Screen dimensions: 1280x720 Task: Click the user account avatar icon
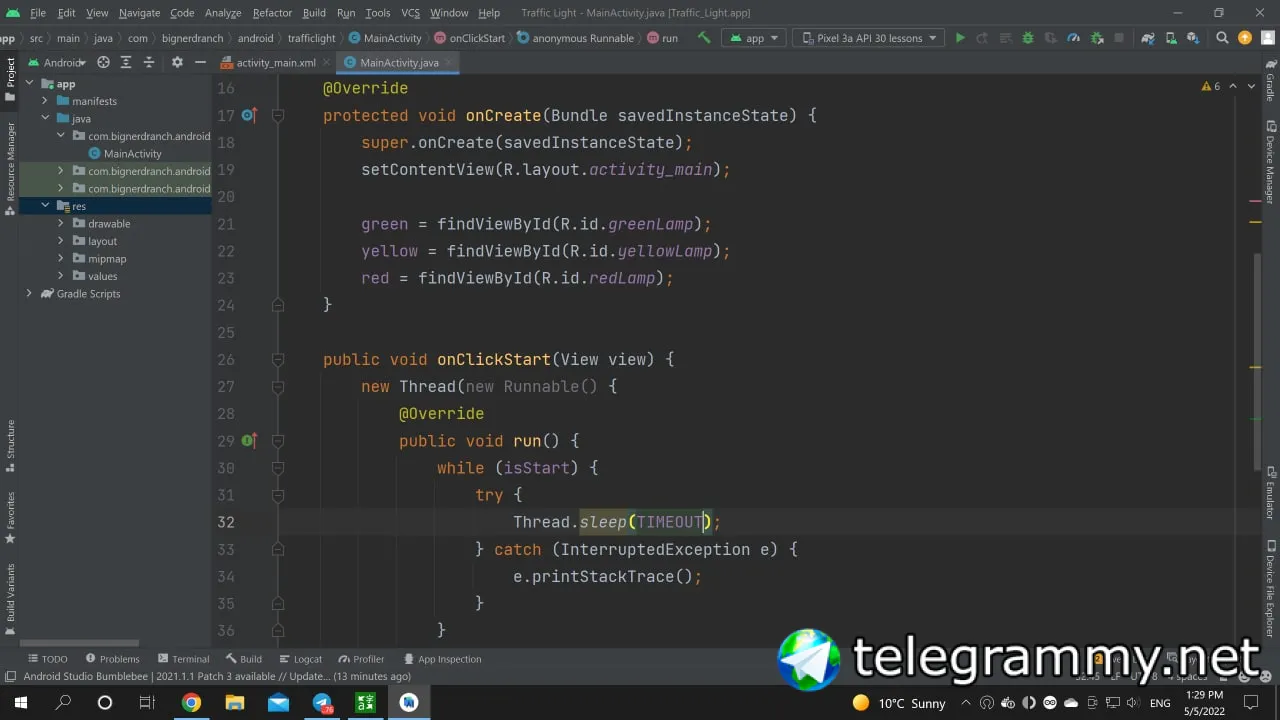[x=1268, y=38]
